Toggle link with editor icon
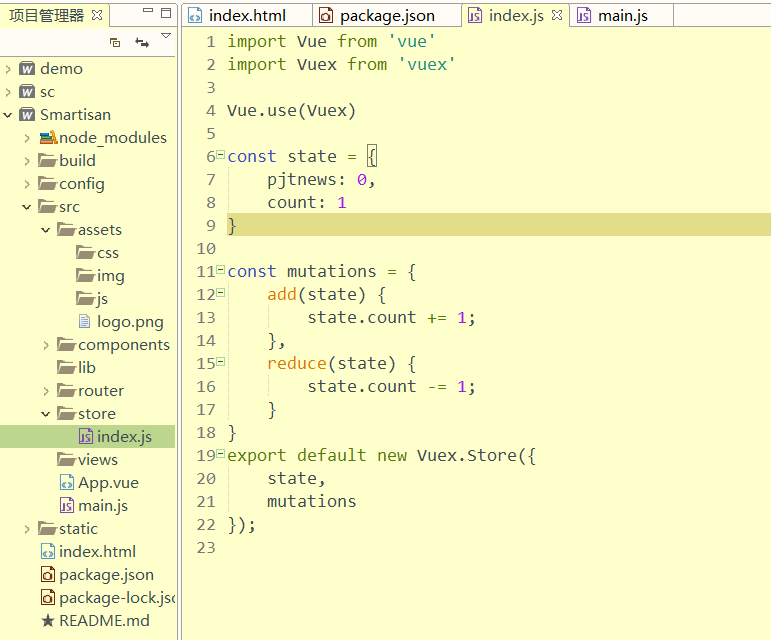Viewport: 771px width, 640px height. [x=142, y=43]
